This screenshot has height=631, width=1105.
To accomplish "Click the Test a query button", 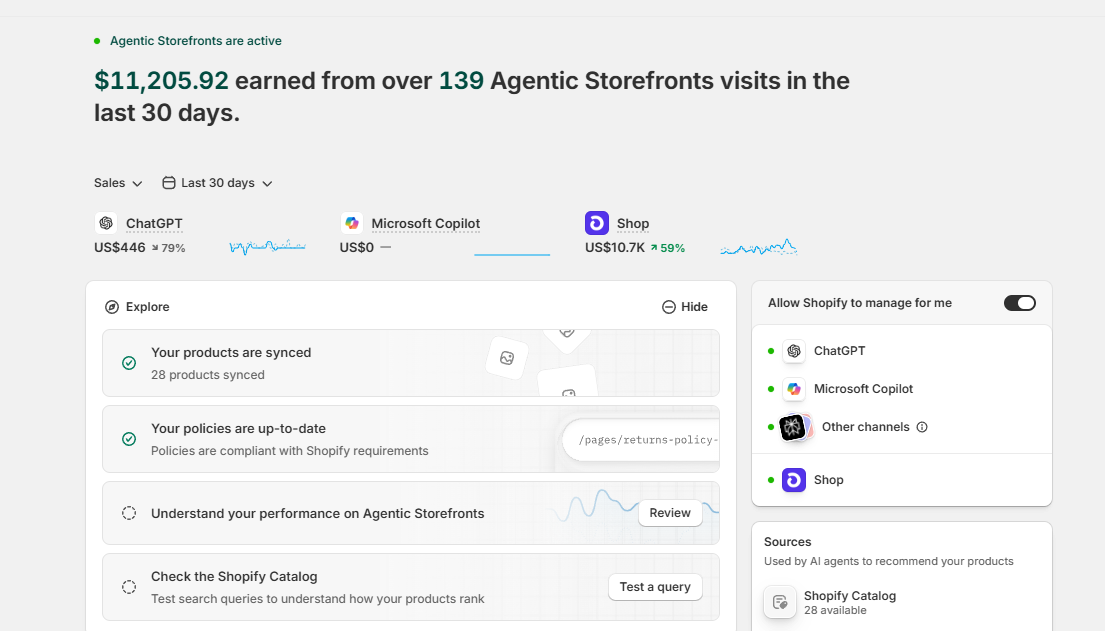I will [655, 587].
